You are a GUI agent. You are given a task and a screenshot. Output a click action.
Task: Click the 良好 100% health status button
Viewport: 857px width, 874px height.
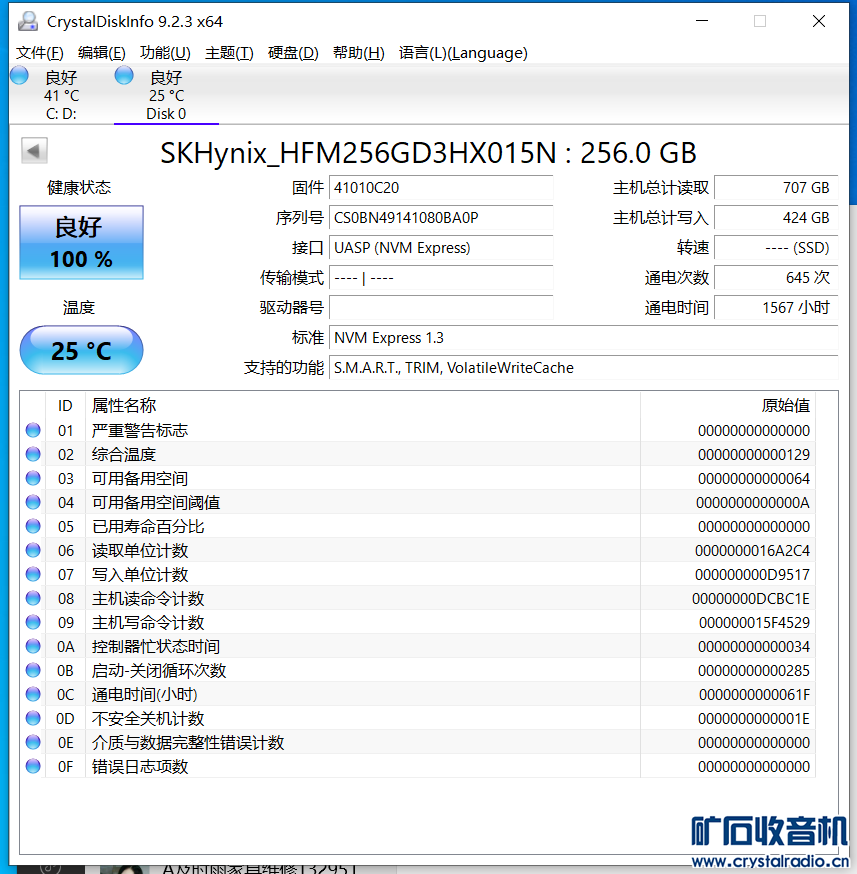(81, 243)
